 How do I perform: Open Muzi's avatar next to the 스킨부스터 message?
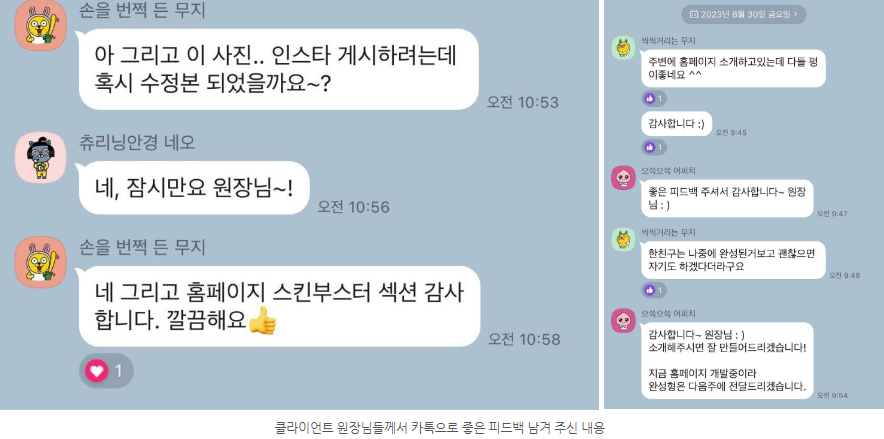(x=40, y=261)
